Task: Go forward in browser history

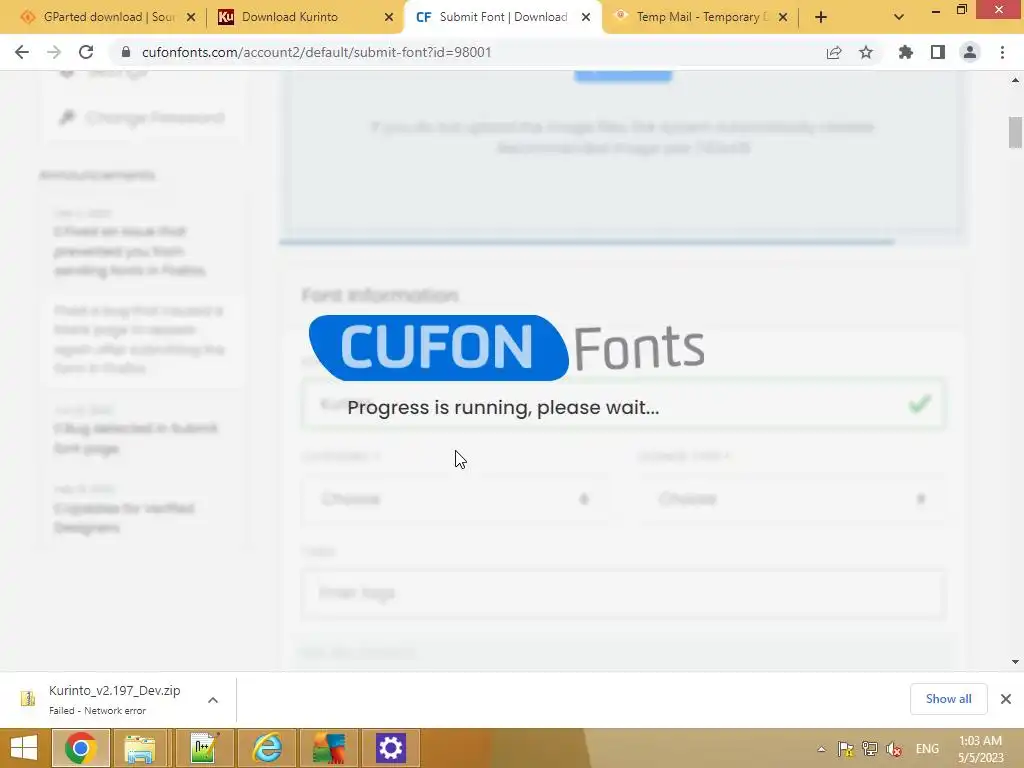Action: click(54, 52)
